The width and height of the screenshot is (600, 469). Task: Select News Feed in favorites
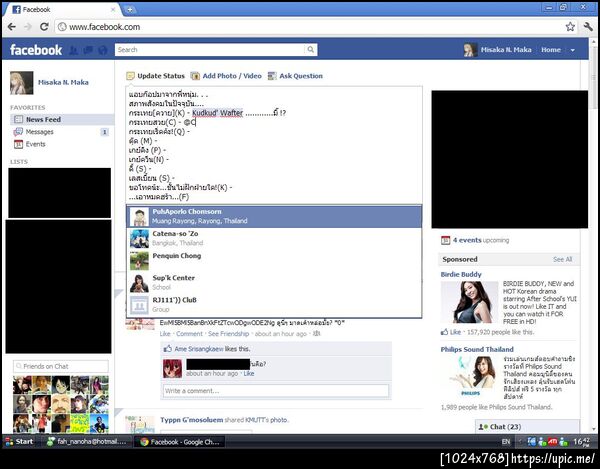pyautogui.click(x=62, y=119)
